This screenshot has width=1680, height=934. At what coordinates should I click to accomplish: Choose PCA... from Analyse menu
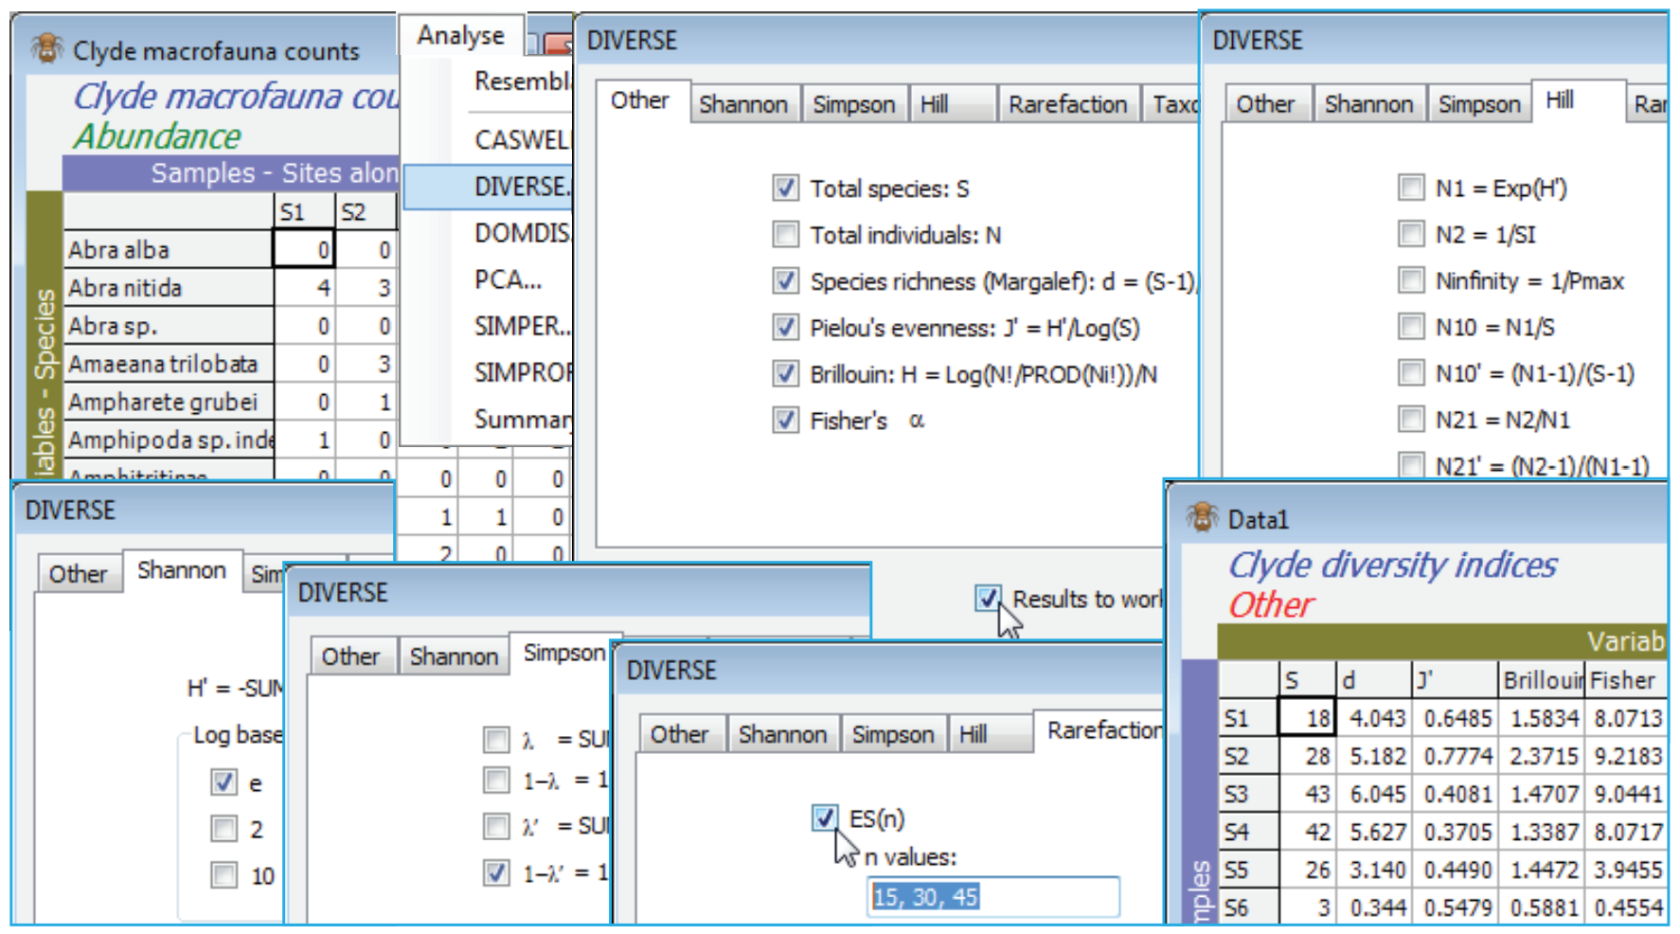pyautogui.click(x=488, y=280)
